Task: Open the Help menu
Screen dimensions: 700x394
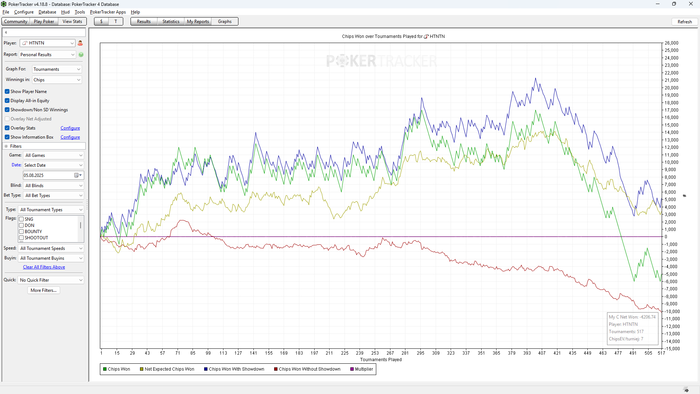Action: (135, 12)
